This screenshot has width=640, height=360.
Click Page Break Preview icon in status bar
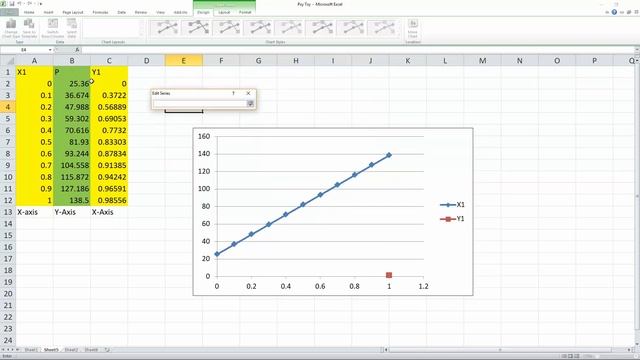pos(577,356)
